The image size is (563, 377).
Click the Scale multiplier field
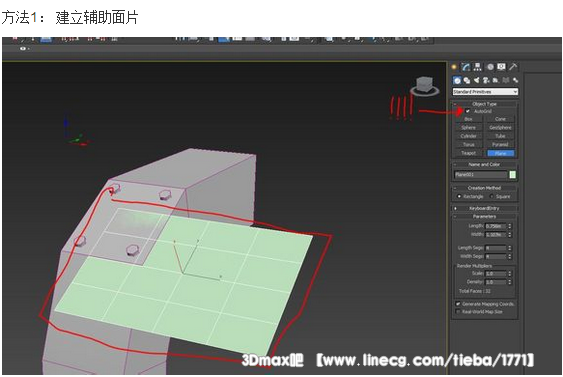tap(495, 274)
